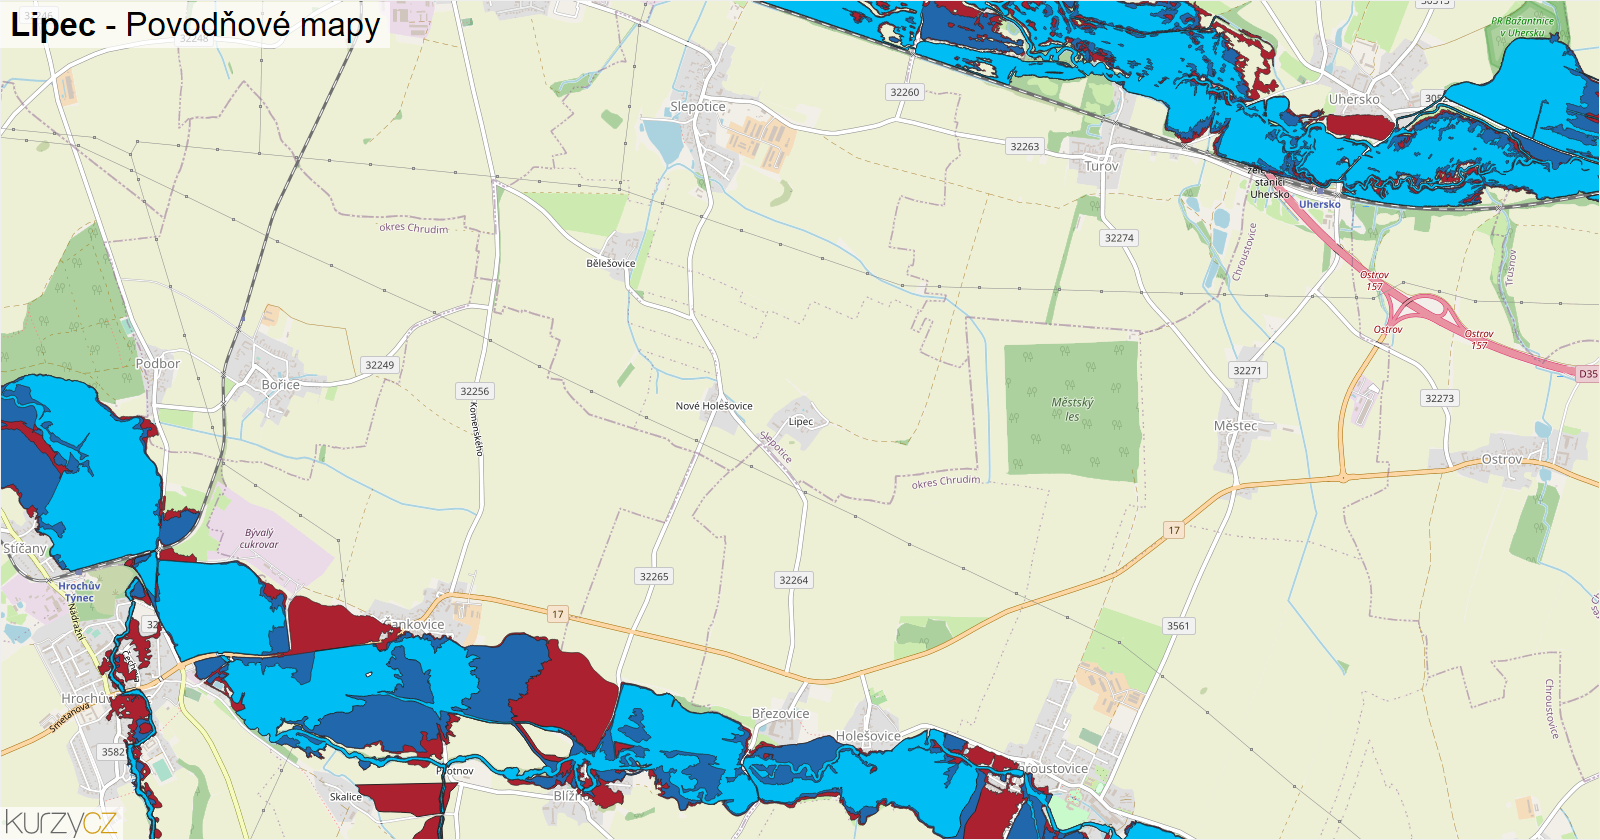The height and width of the screenshot is (840, 1600).
Task: Click the Slepotice village label
Action: 698,106
